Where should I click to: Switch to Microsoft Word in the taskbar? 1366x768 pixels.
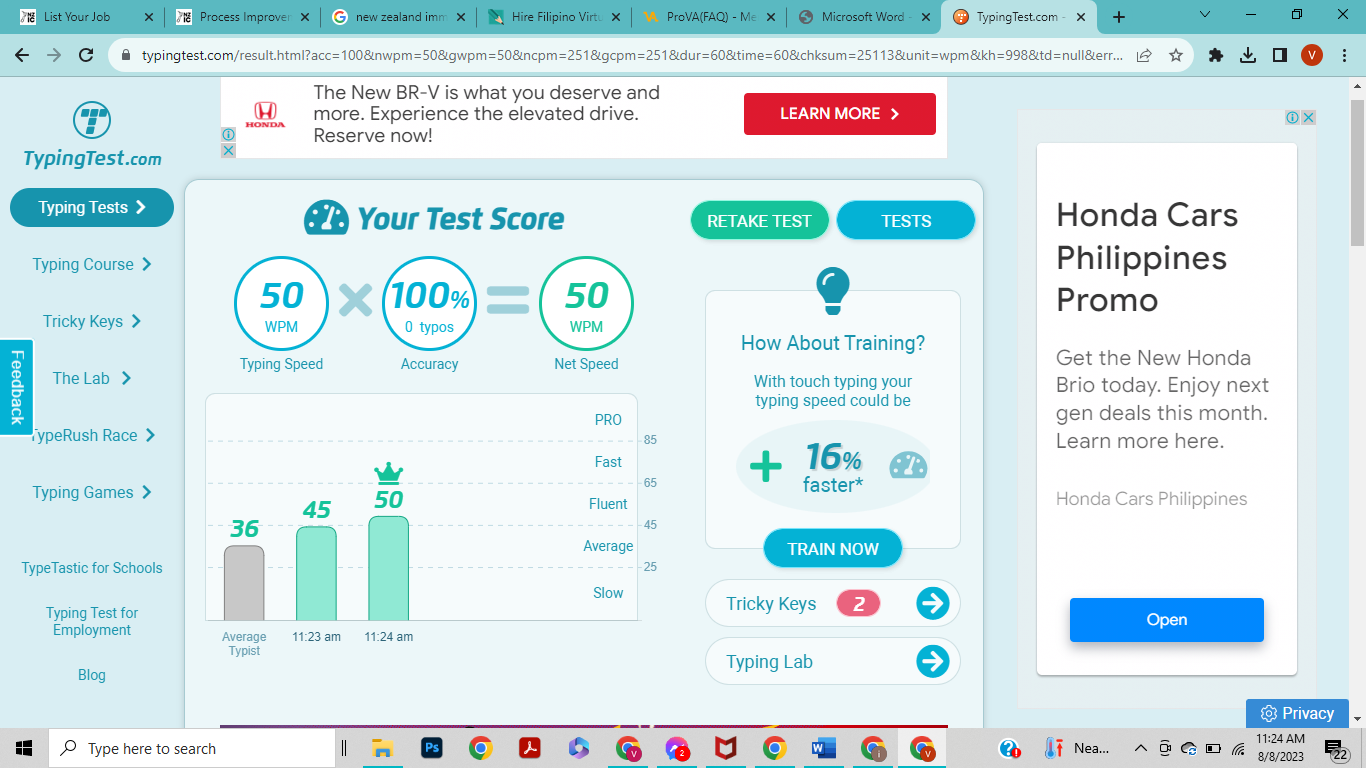[x=824, y=748]
